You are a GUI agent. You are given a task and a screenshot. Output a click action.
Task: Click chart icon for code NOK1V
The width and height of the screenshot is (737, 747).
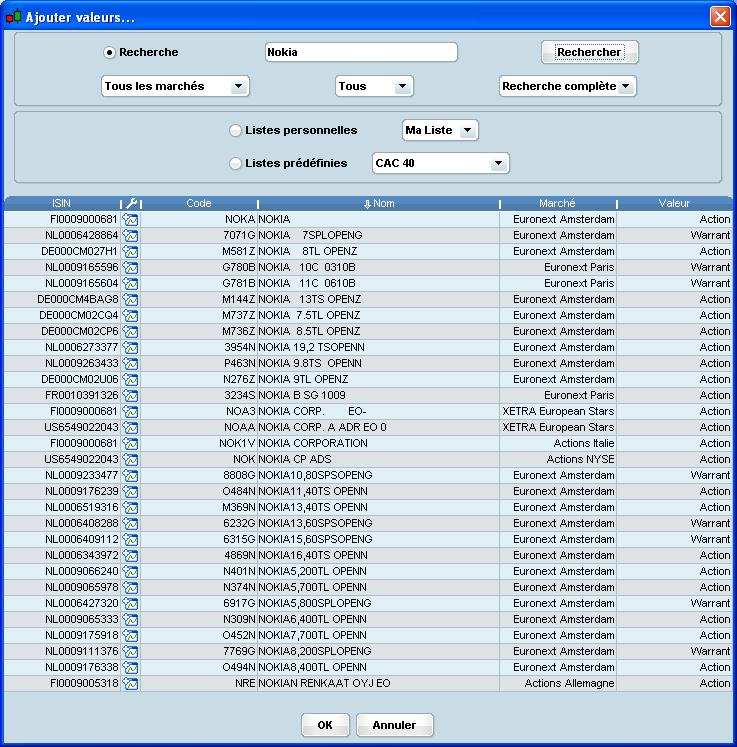click(x=130, y=444)
